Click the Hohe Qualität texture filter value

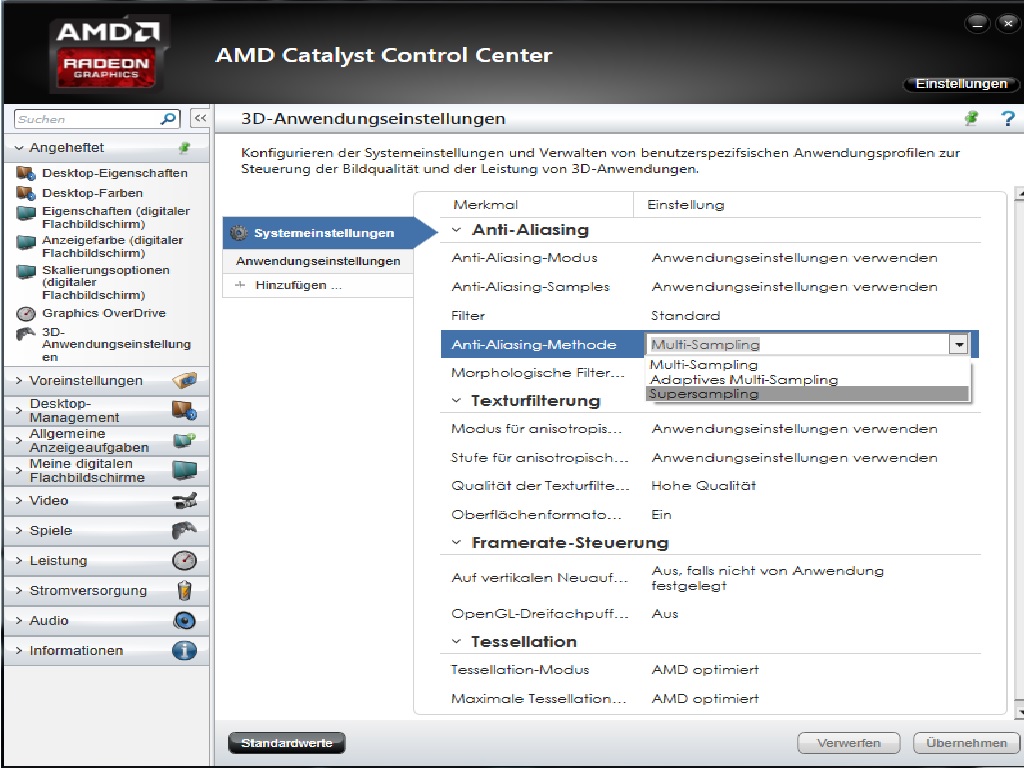coord(703,486)
